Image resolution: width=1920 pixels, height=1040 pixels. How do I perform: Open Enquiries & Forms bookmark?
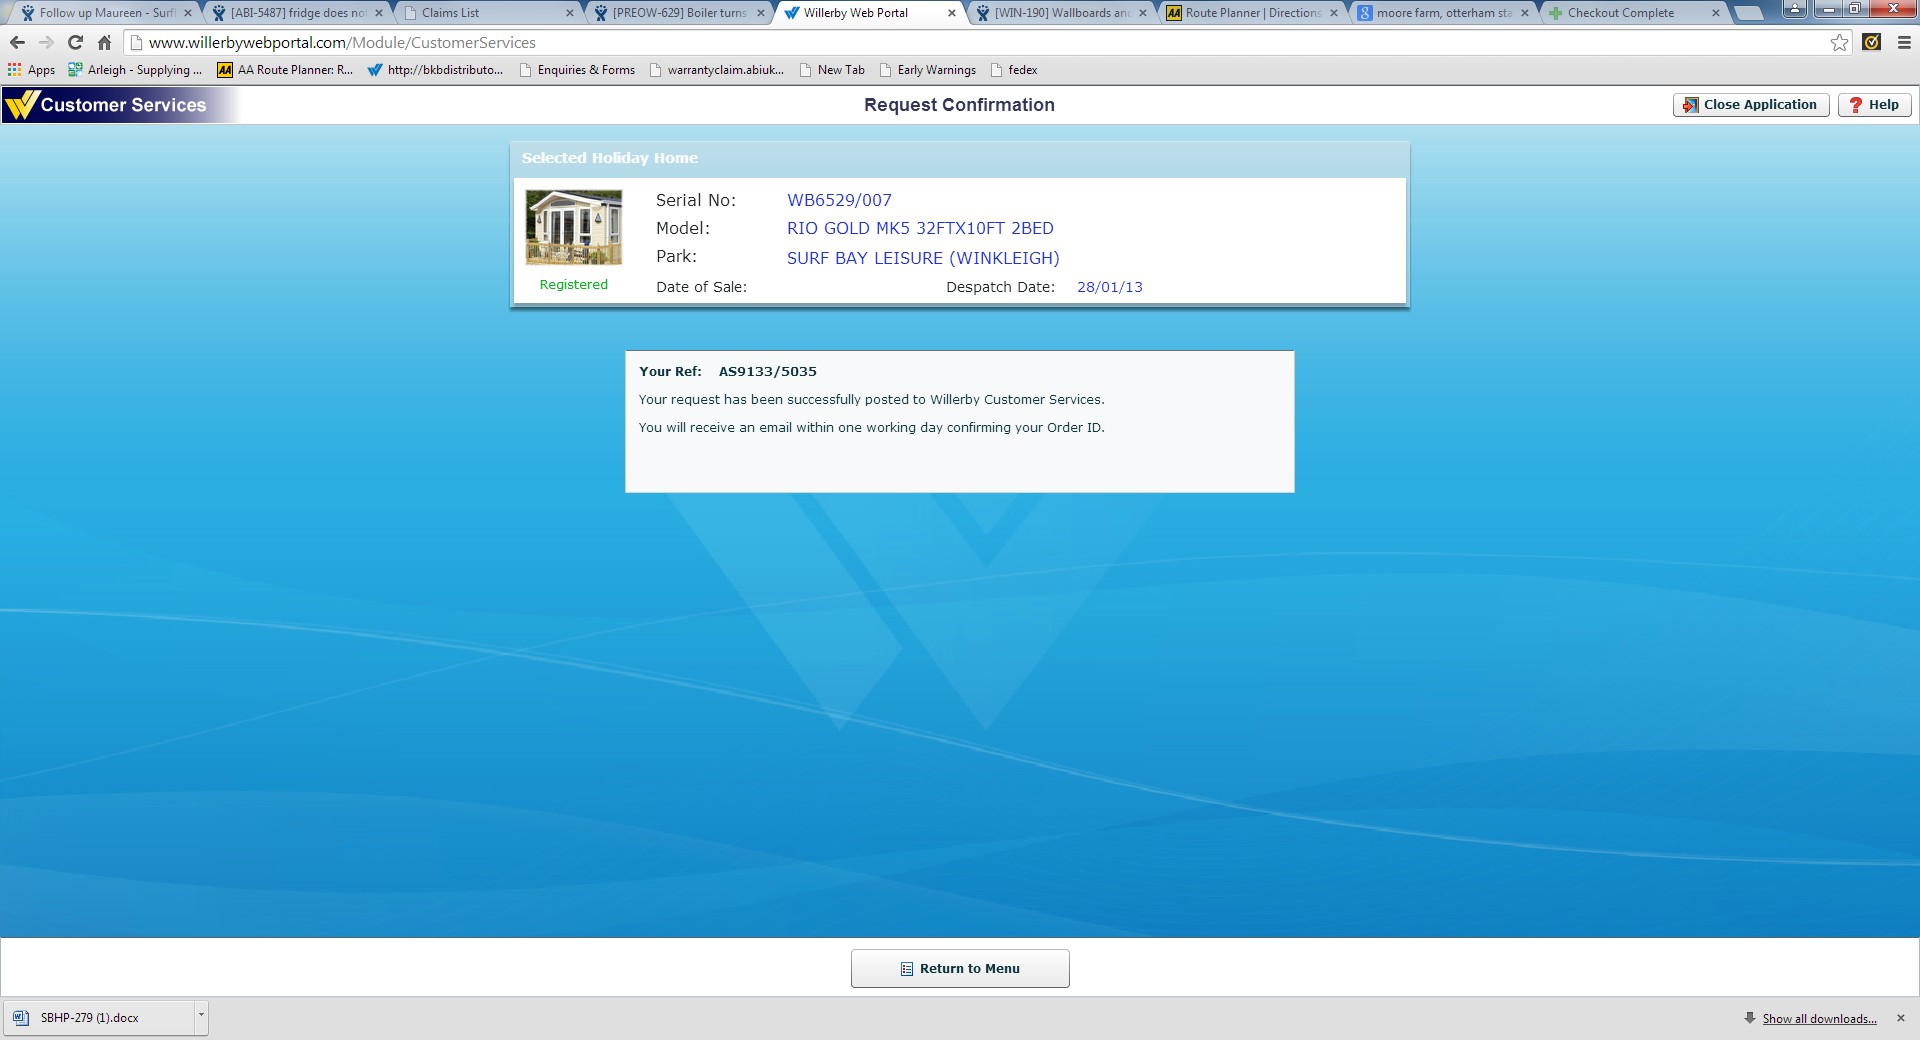coord(577,70)
